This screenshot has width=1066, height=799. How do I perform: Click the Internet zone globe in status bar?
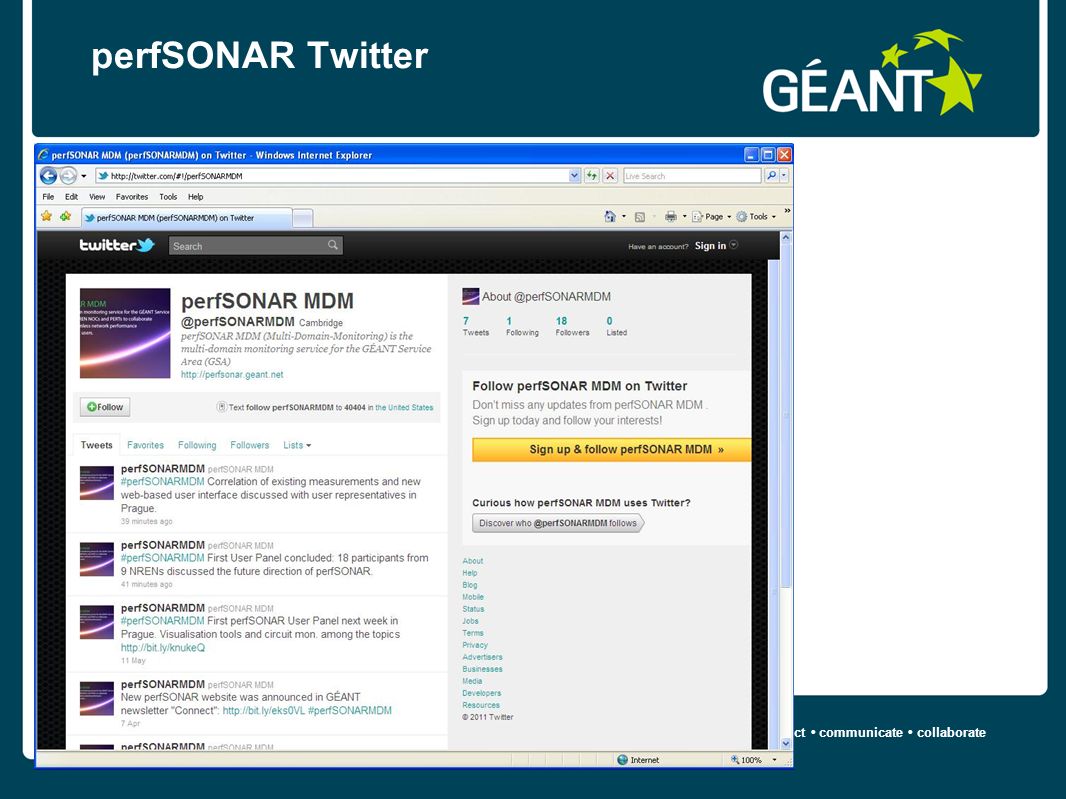pos(622,760)
